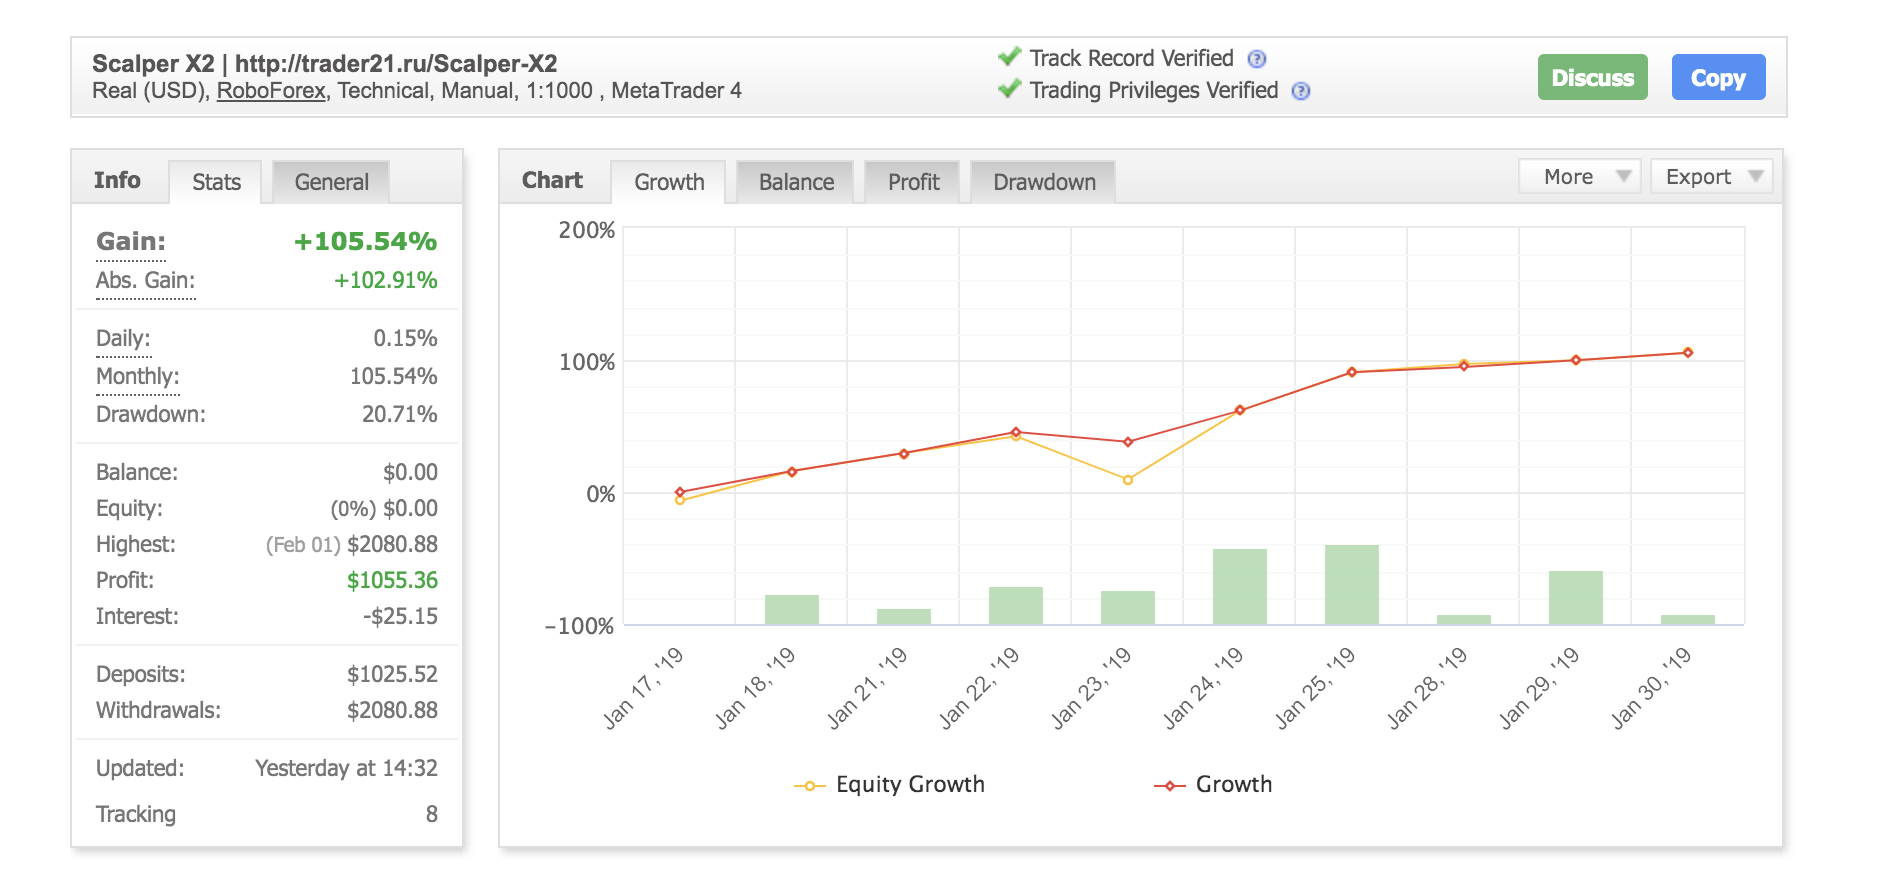The height and width of the screenshot is (882, 1904).
Task: Click the Yesterday at 14:32 timestamp
Action: coord(346,769)
